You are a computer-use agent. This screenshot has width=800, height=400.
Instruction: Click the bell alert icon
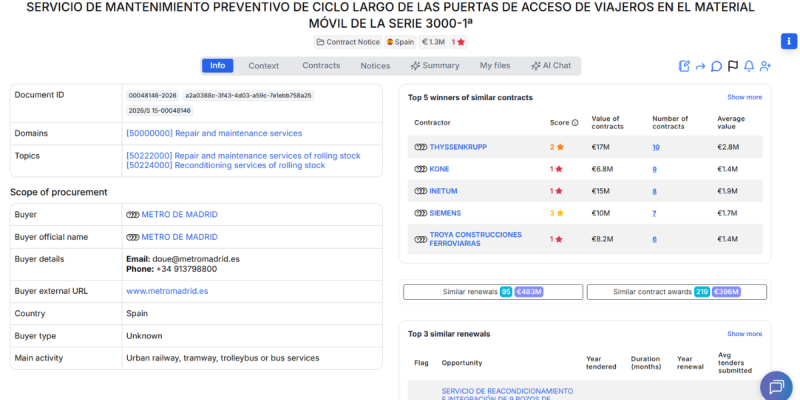[x=748, y=66]
